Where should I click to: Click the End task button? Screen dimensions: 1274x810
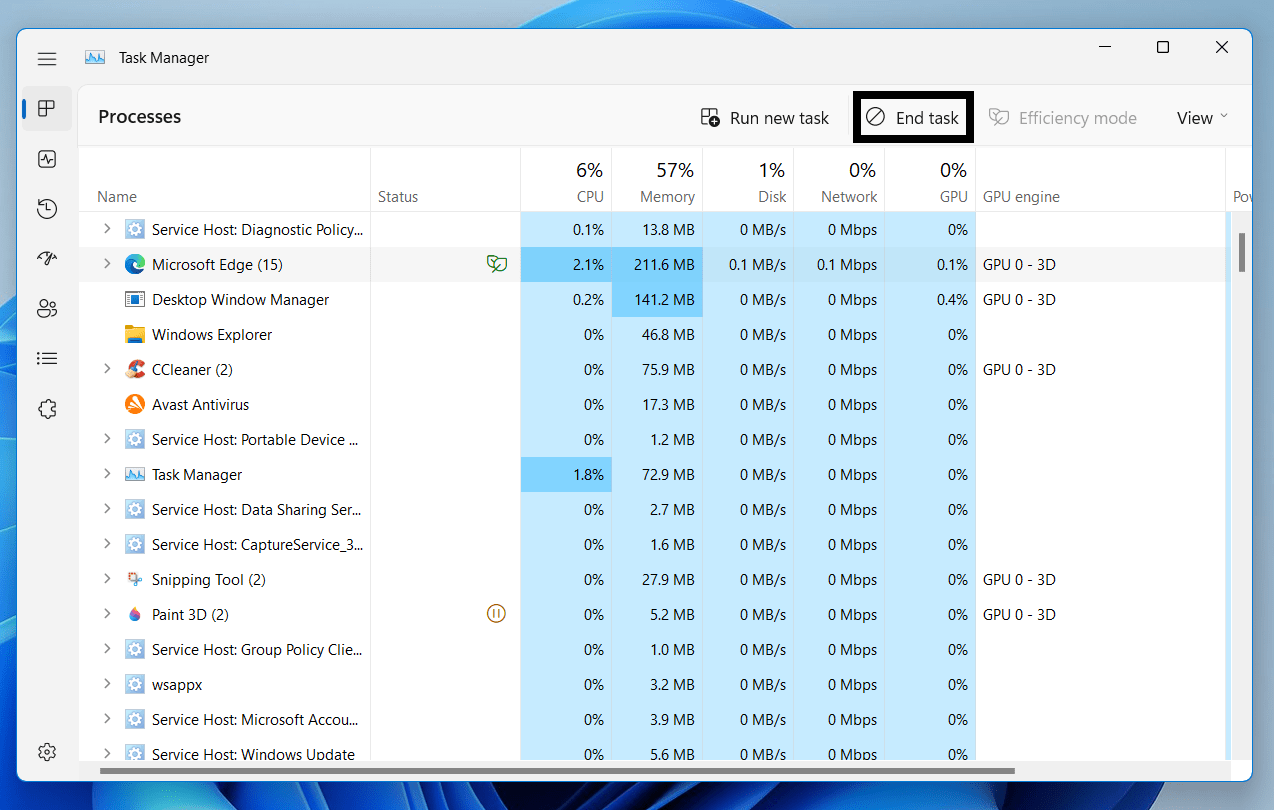tap(913, 118)
